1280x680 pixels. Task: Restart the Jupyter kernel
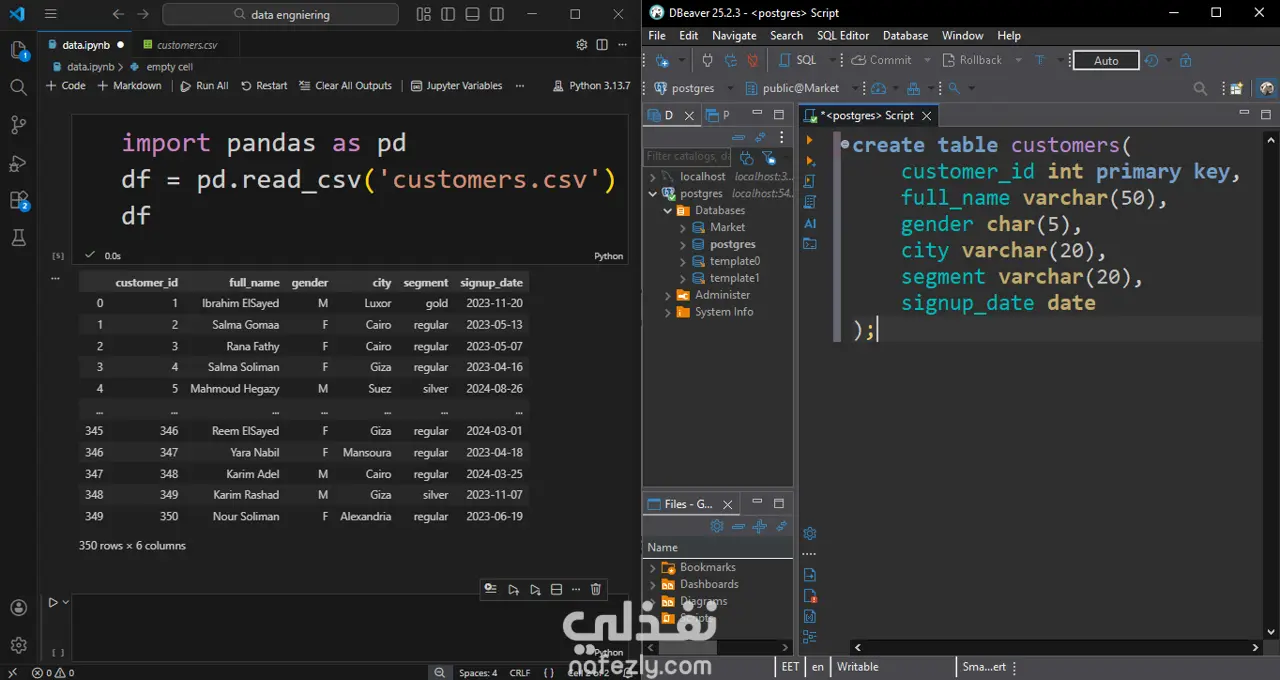tap(264, 86)
